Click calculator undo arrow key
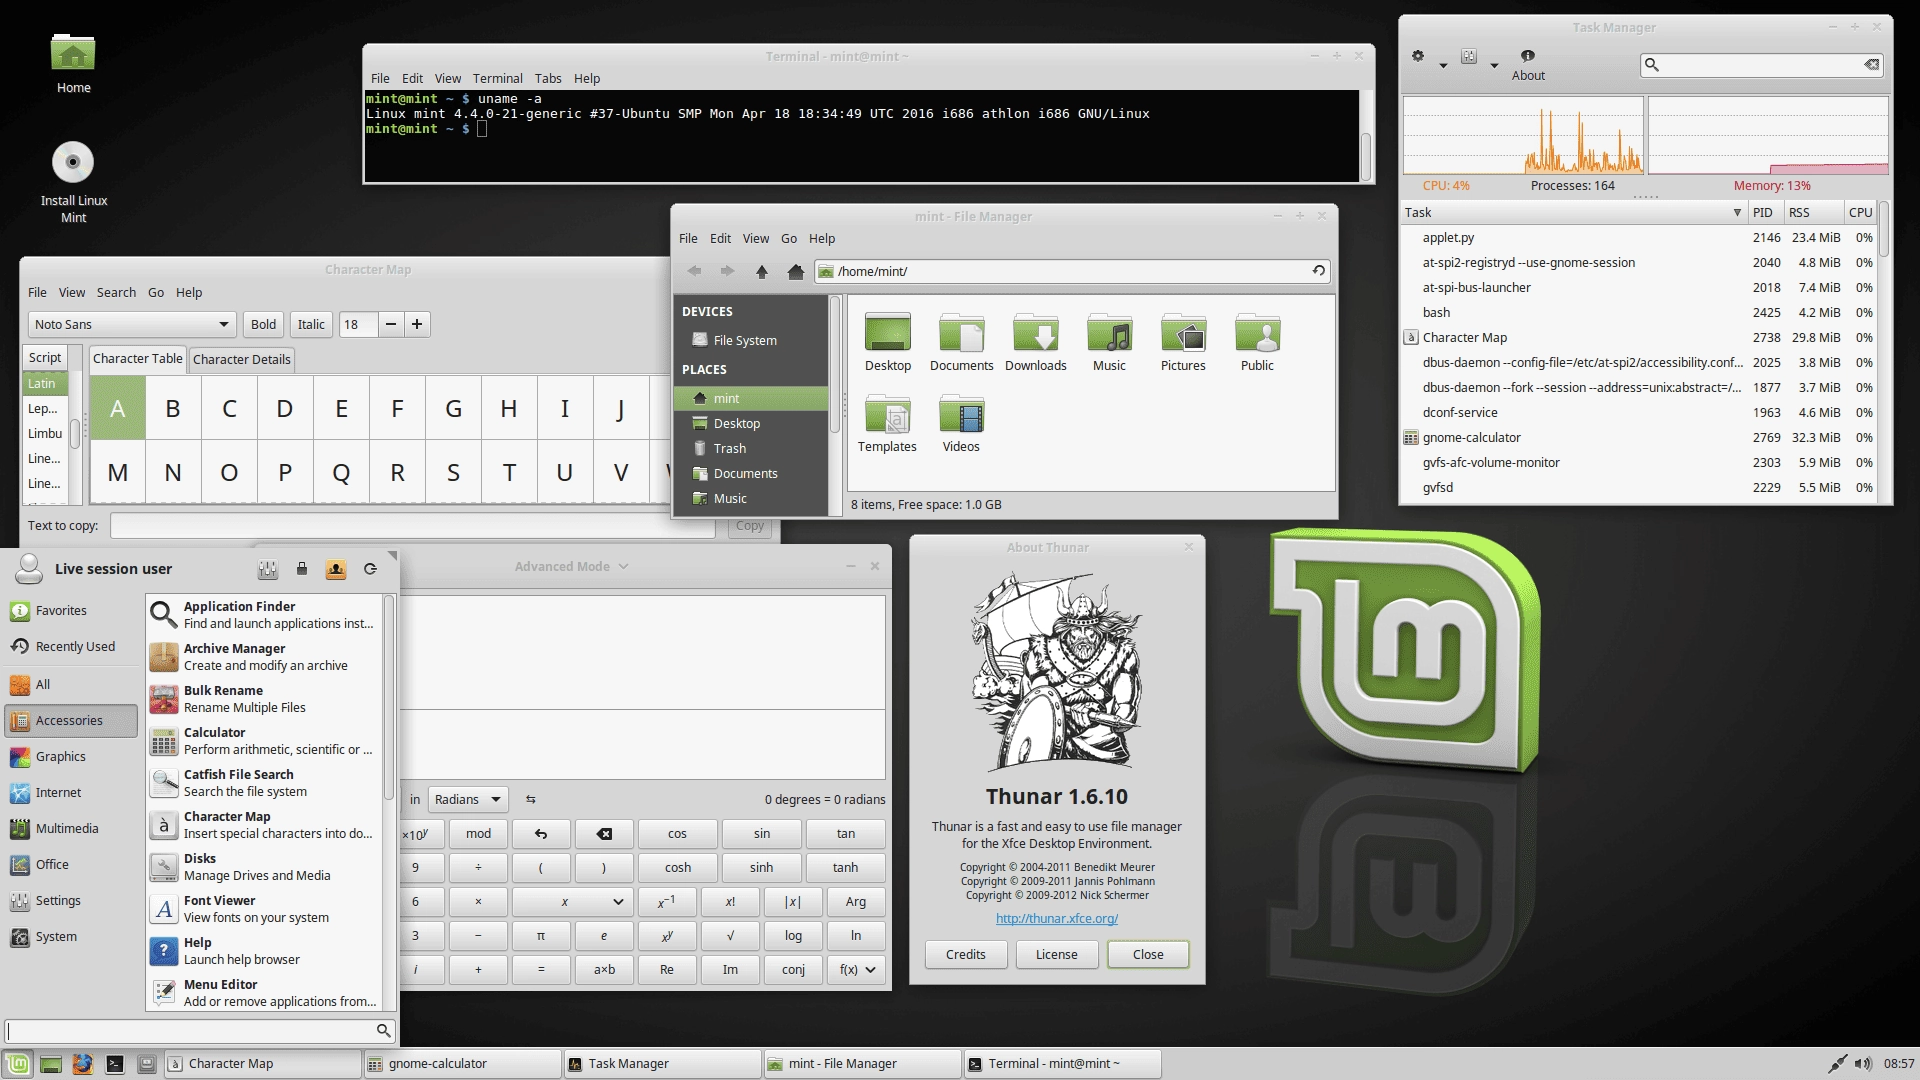1920x1080 pixels. [x=541, y=834]
